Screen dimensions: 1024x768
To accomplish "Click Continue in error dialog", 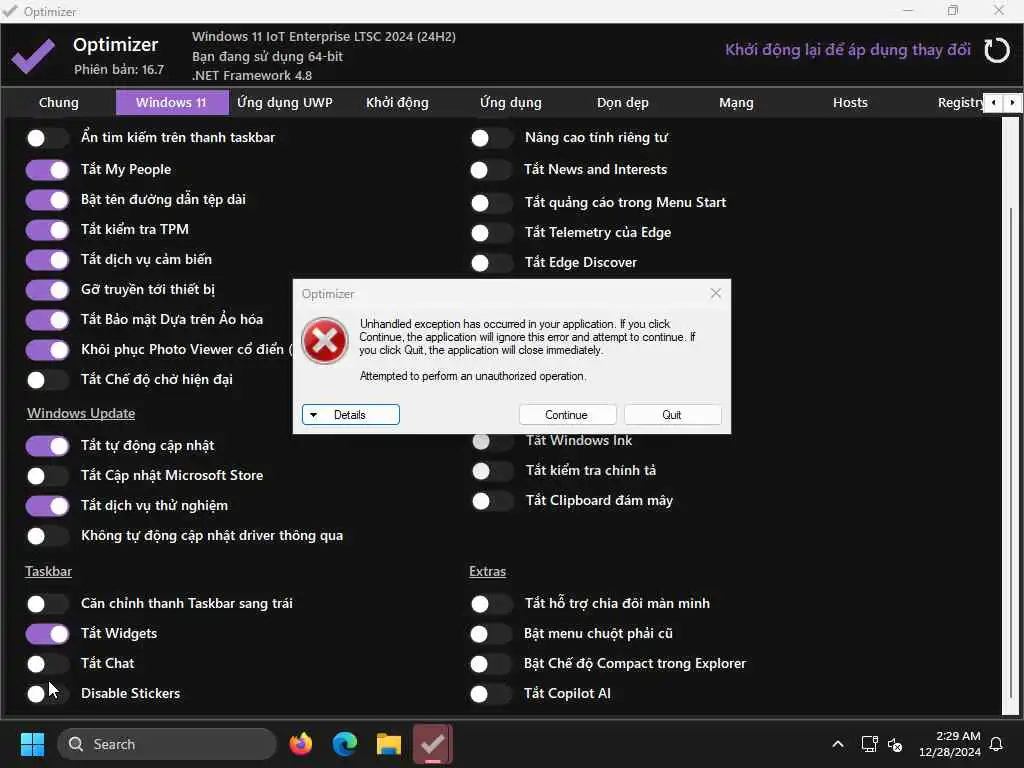I will tap(567, 415).
